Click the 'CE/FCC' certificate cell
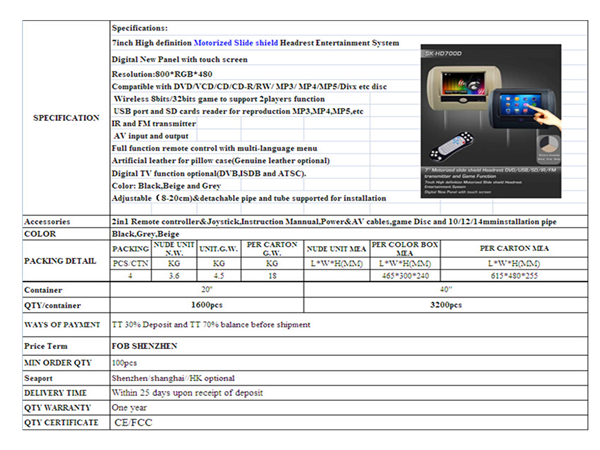This screenshot has height=450, width=600. pos(349,423)
